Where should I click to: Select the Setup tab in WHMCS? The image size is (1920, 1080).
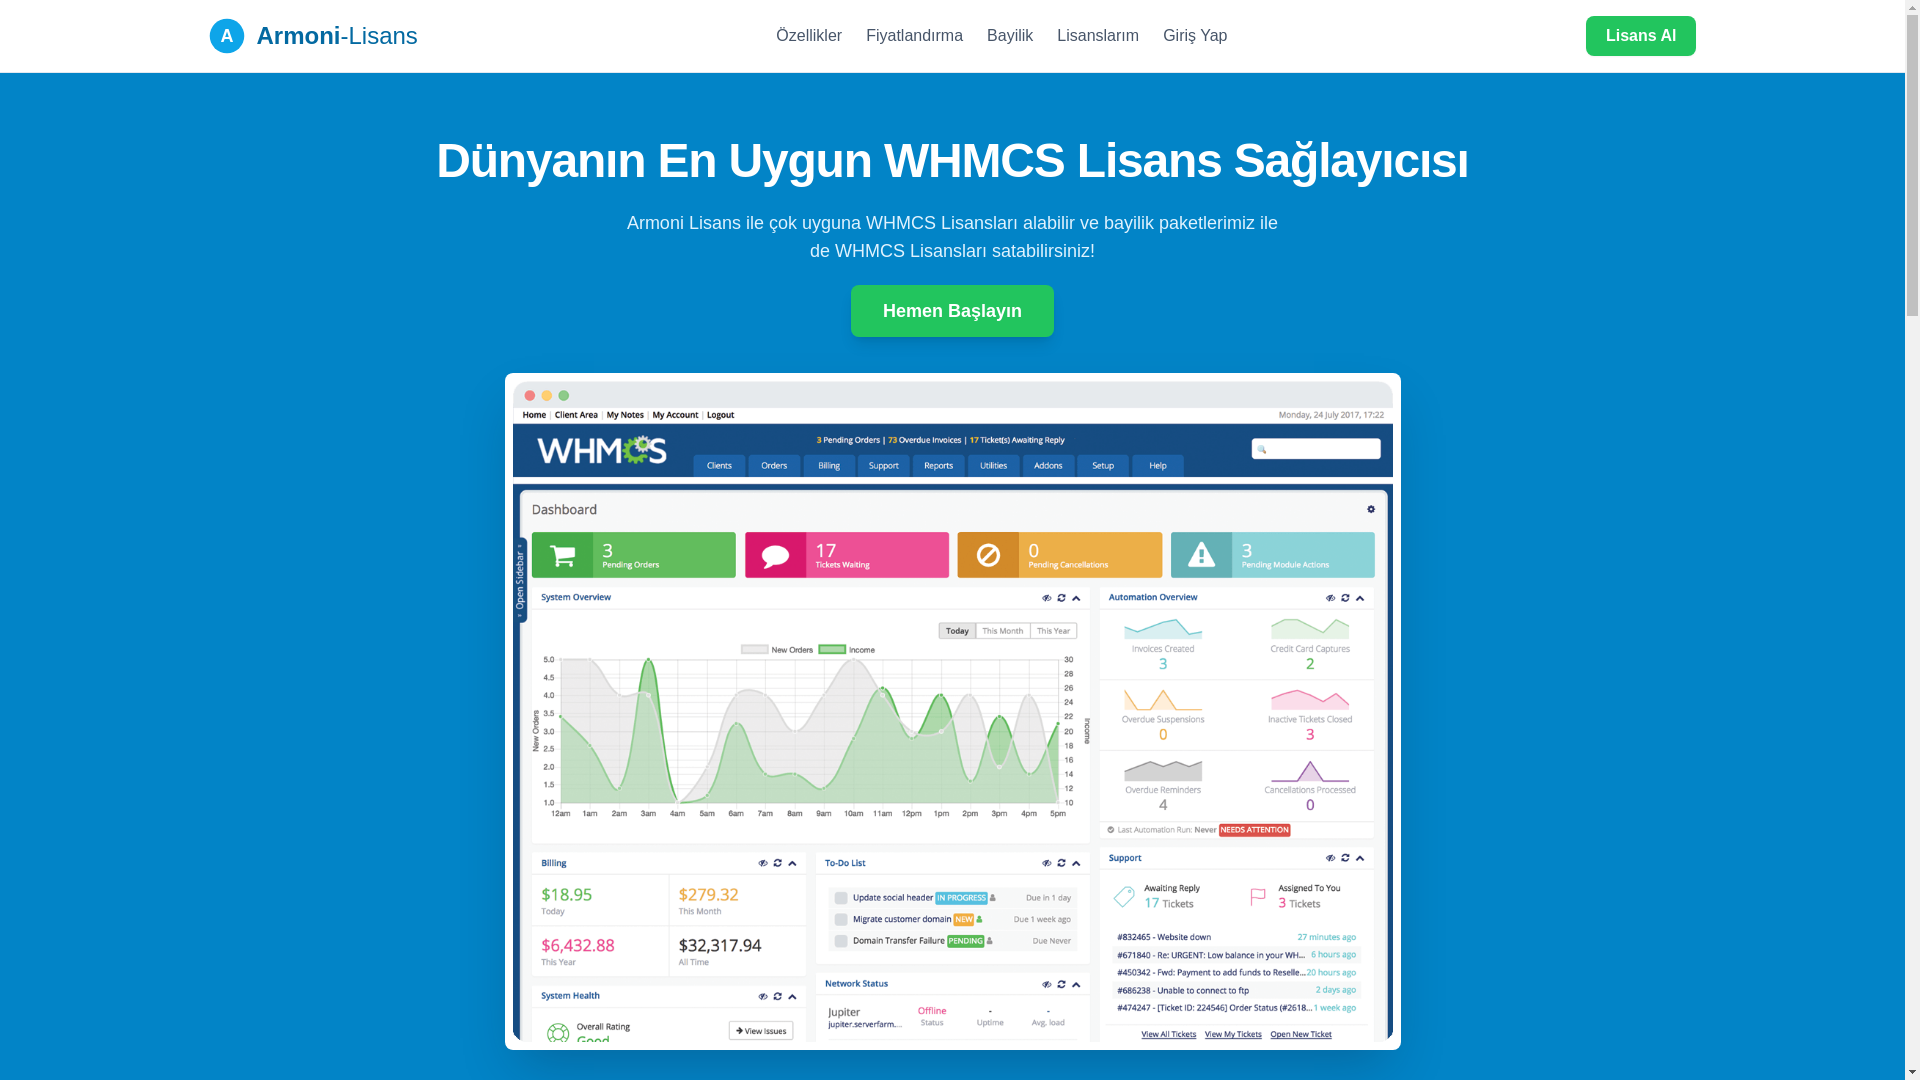[x=1103, y=466]
